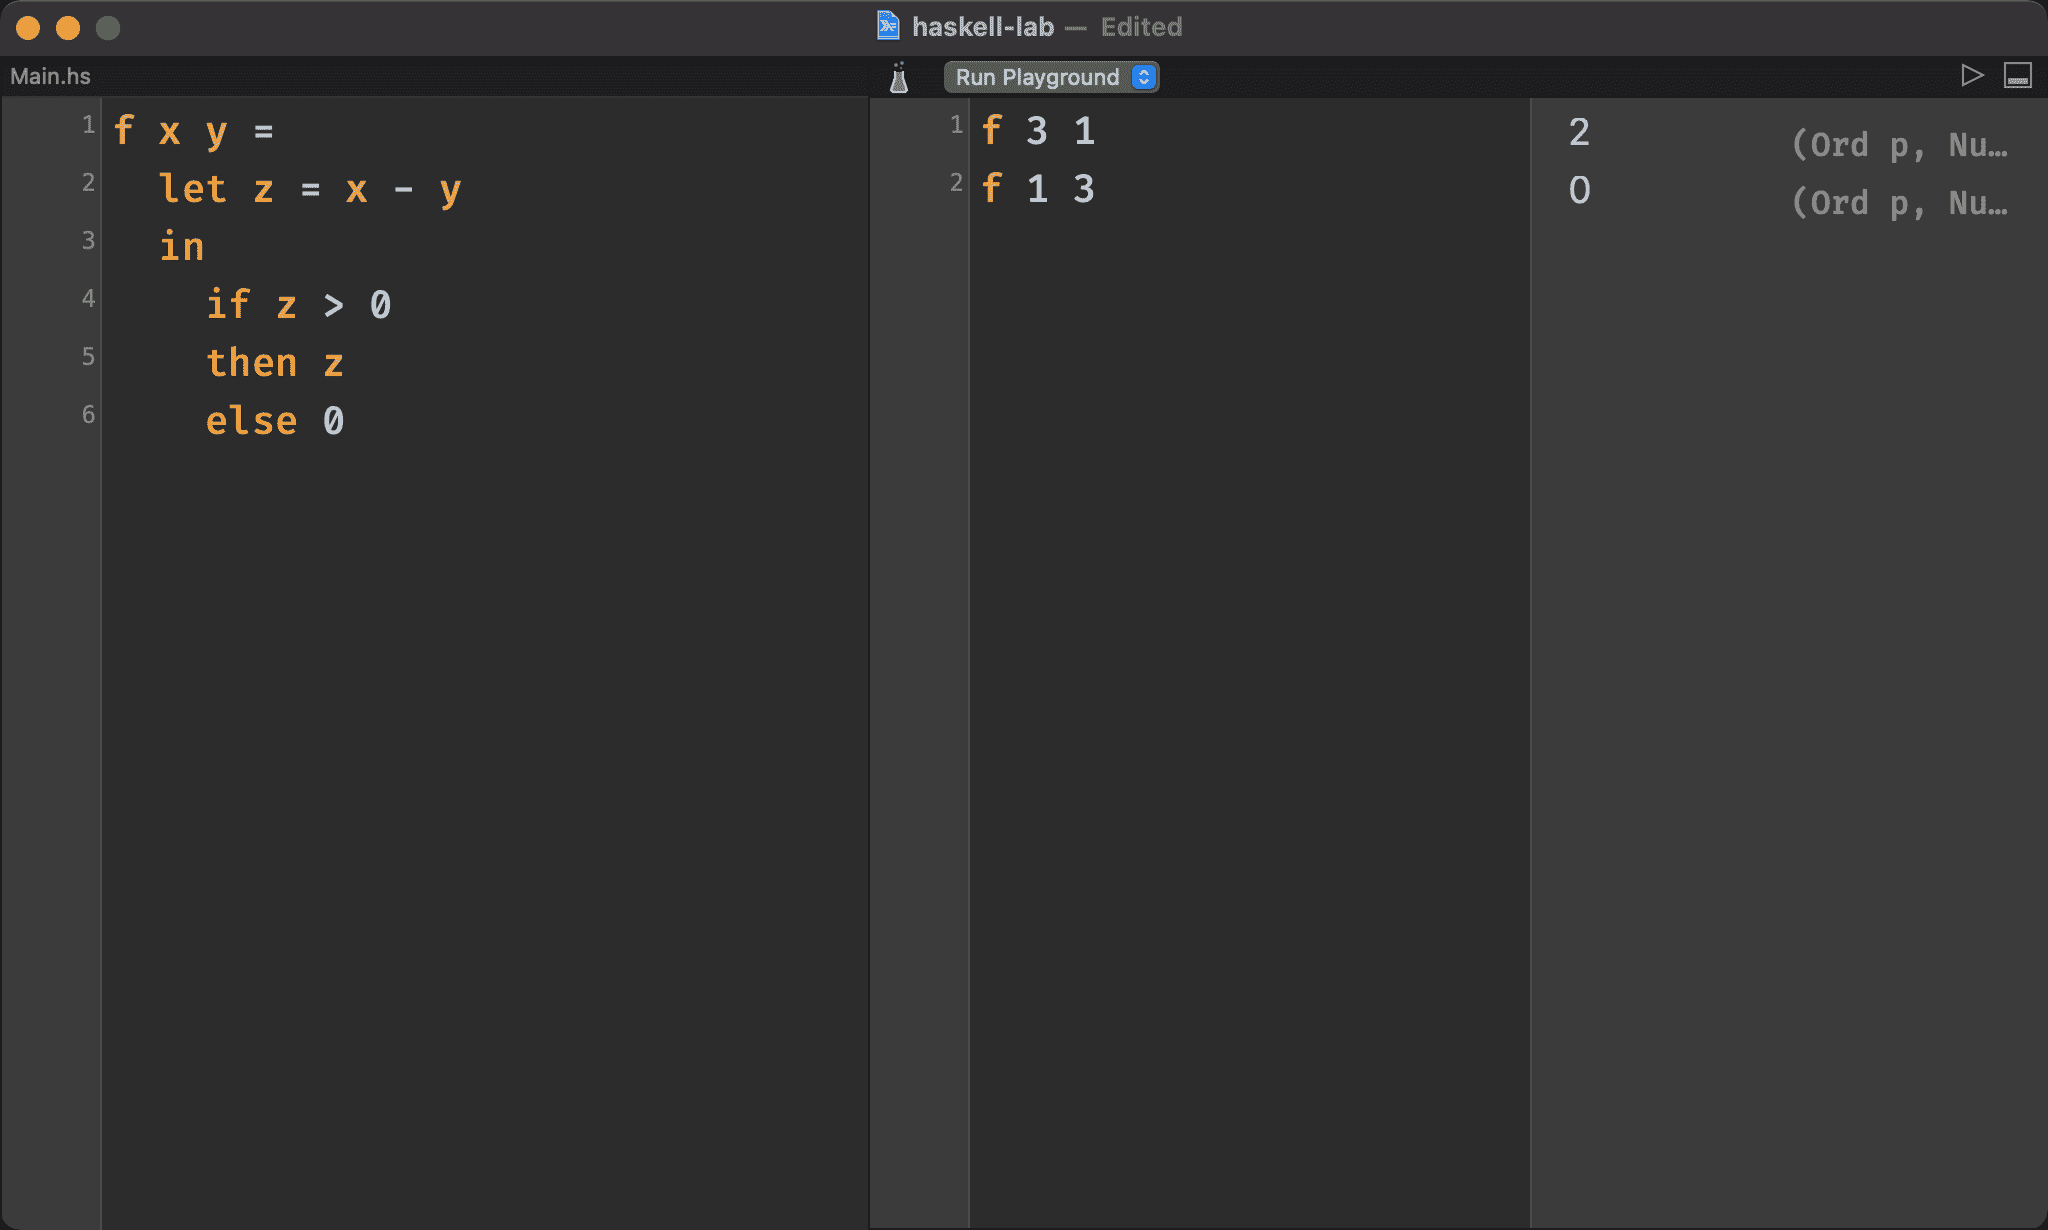
Task: Toggle the bottom console panel icon
Action: point(2018,76)
